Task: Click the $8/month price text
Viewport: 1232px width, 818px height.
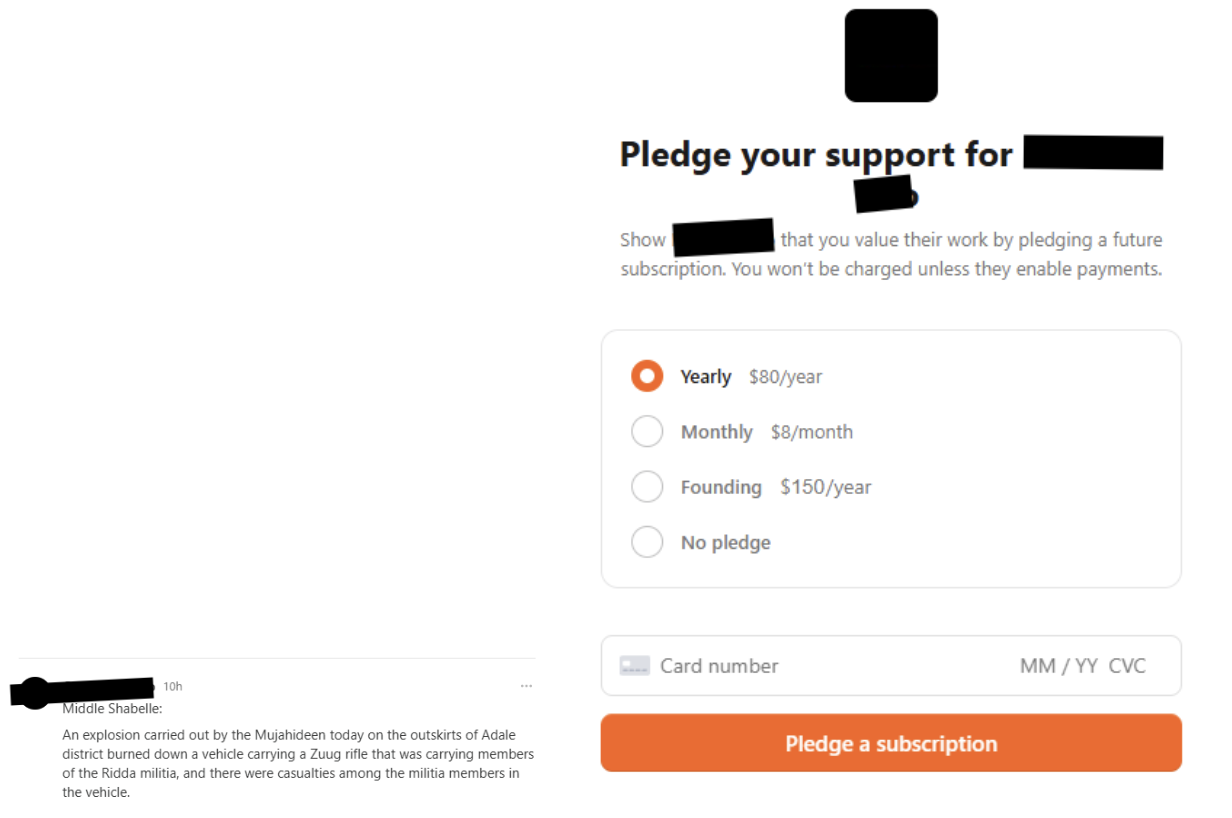Action: point(811,432)
